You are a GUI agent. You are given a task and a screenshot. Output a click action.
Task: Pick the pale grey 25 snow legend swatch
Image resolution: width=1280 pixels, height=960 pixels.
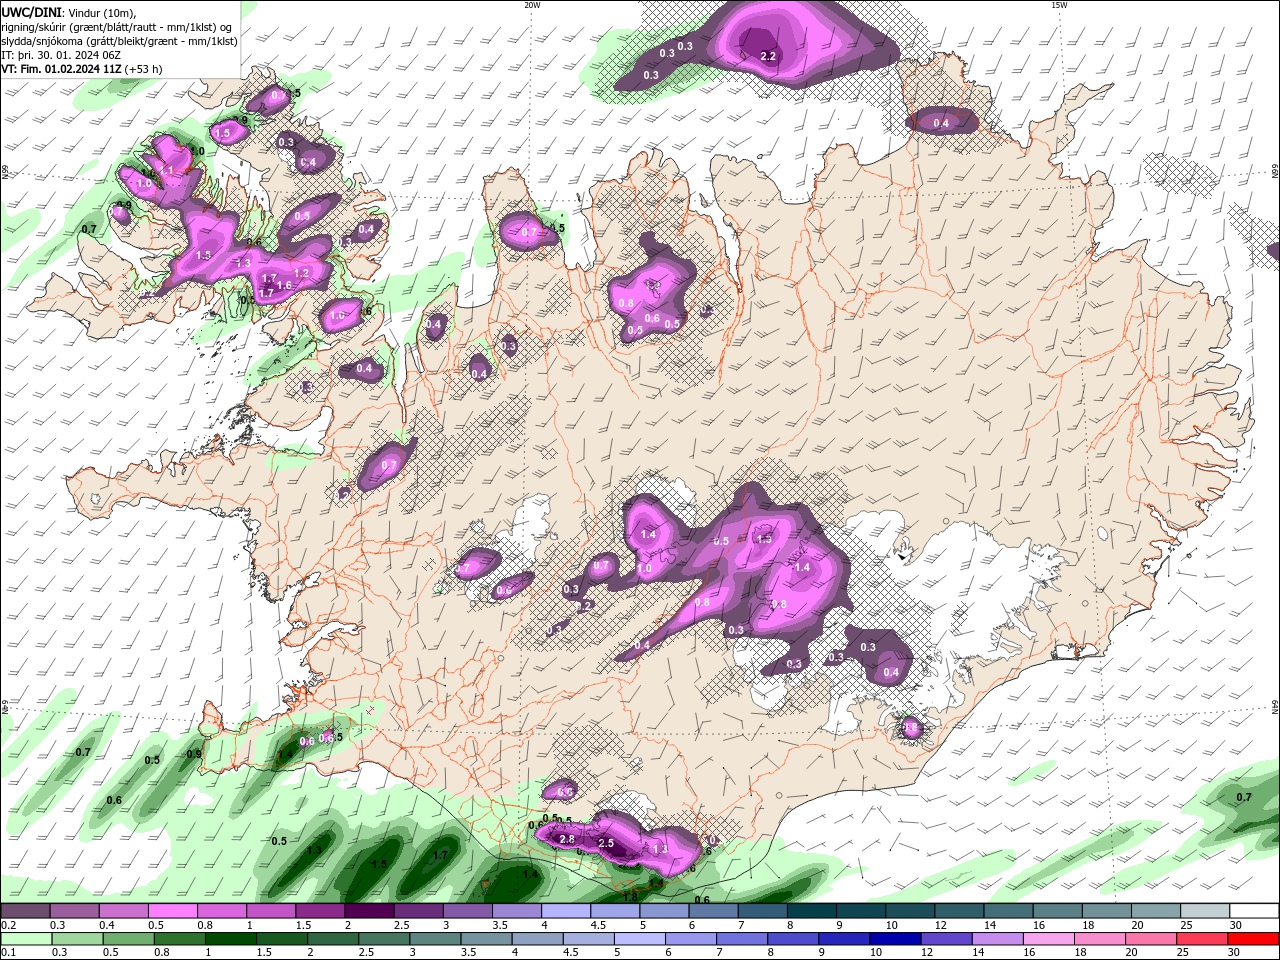[1206, 911]
